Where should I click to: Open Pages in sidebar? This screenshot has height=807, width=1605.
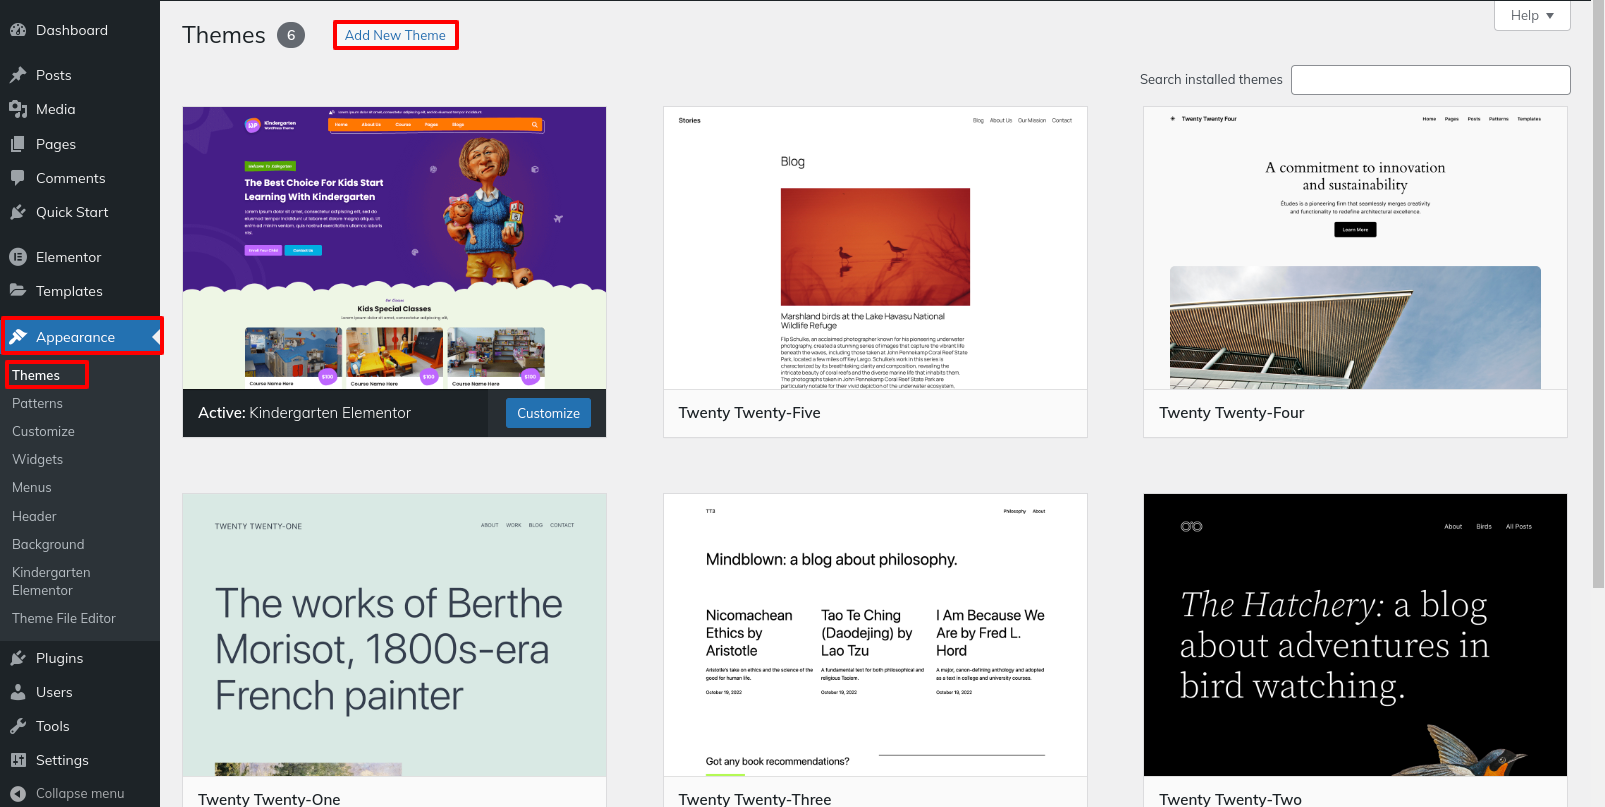(80, 144)
